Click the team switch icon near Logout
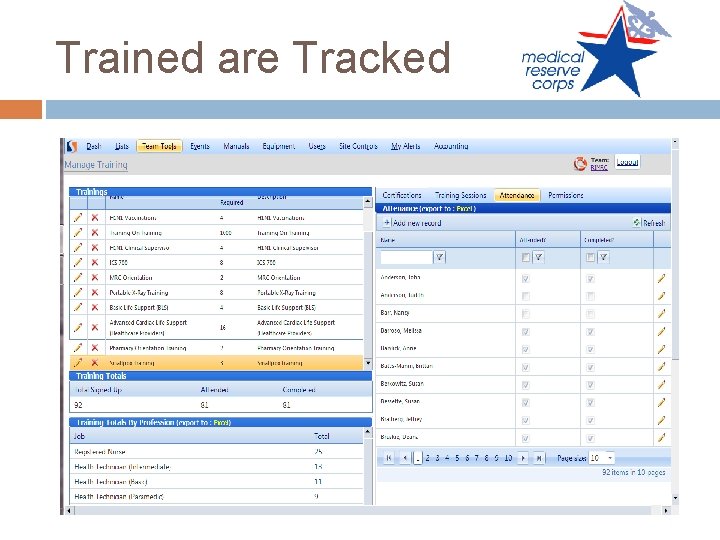Viewport: 720px width, 540px height. tap(580, 163)
